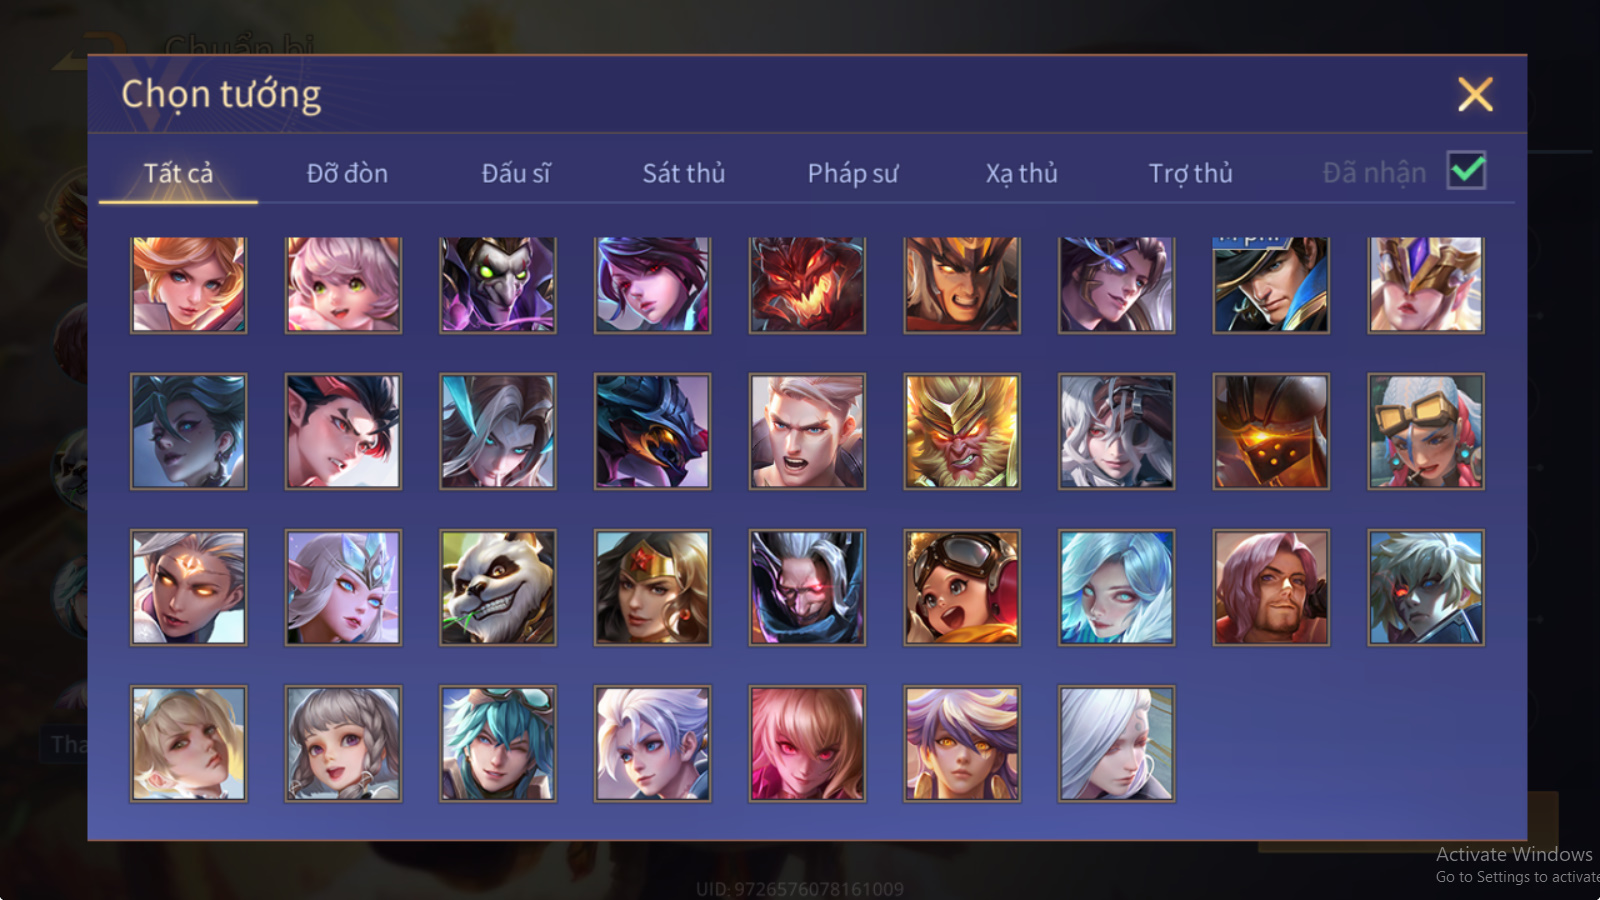Pick the pink-haired girl hero portrait
This screenshot has width=1600, height=900.
(343, 284)
